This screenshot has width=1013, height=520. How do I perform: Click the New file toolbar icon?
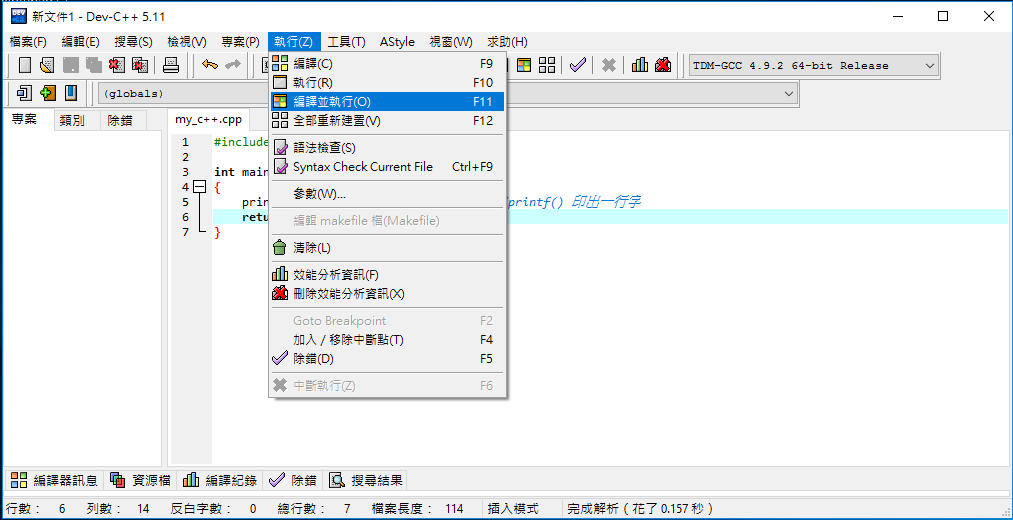click(x=25, y=65)
